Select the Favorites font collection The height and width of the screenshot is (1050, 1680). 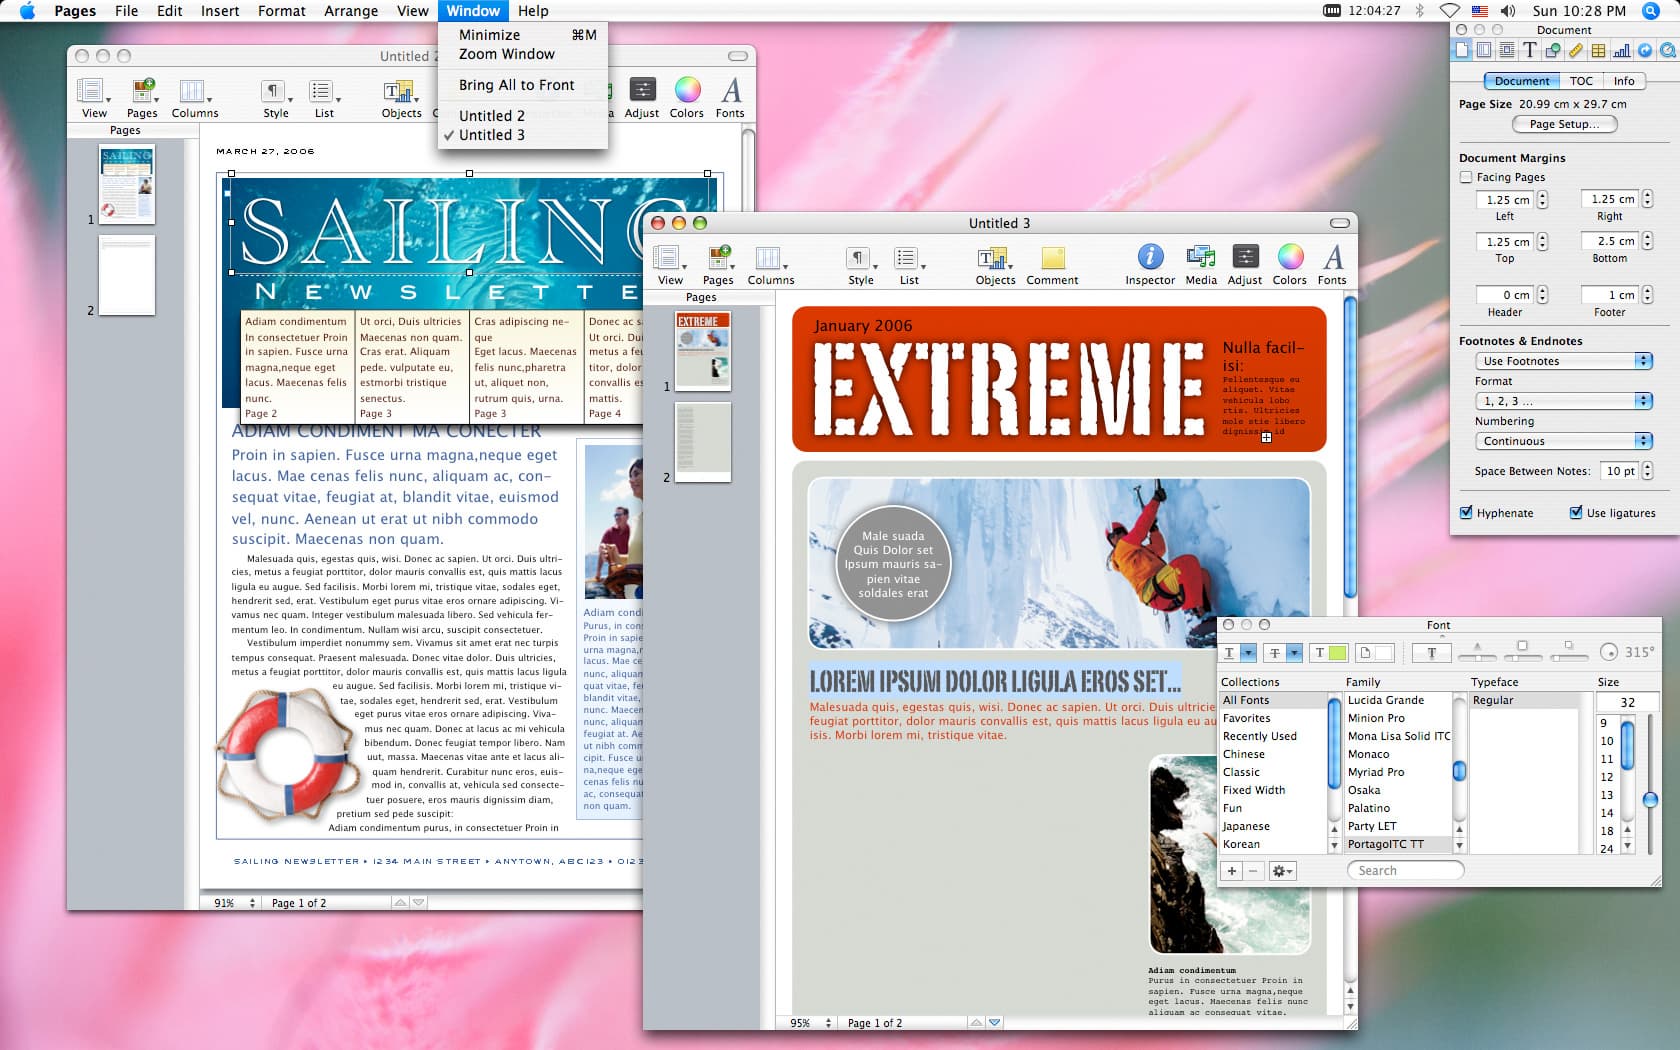[x=1274, y=718]
